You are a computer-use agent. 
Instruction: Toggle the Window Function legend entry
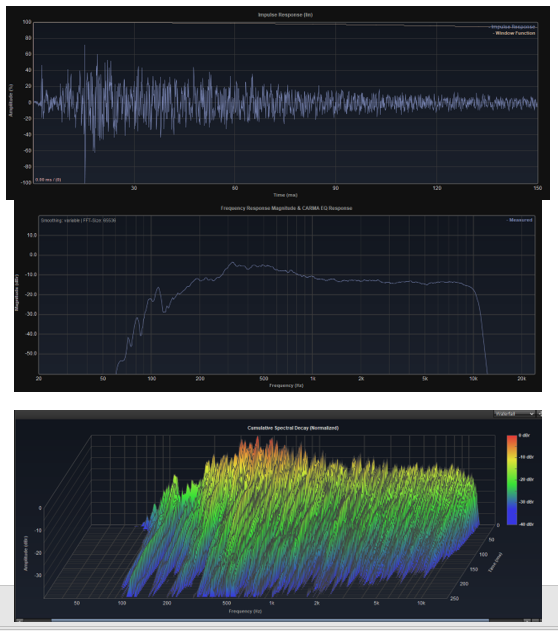[514, 33]
